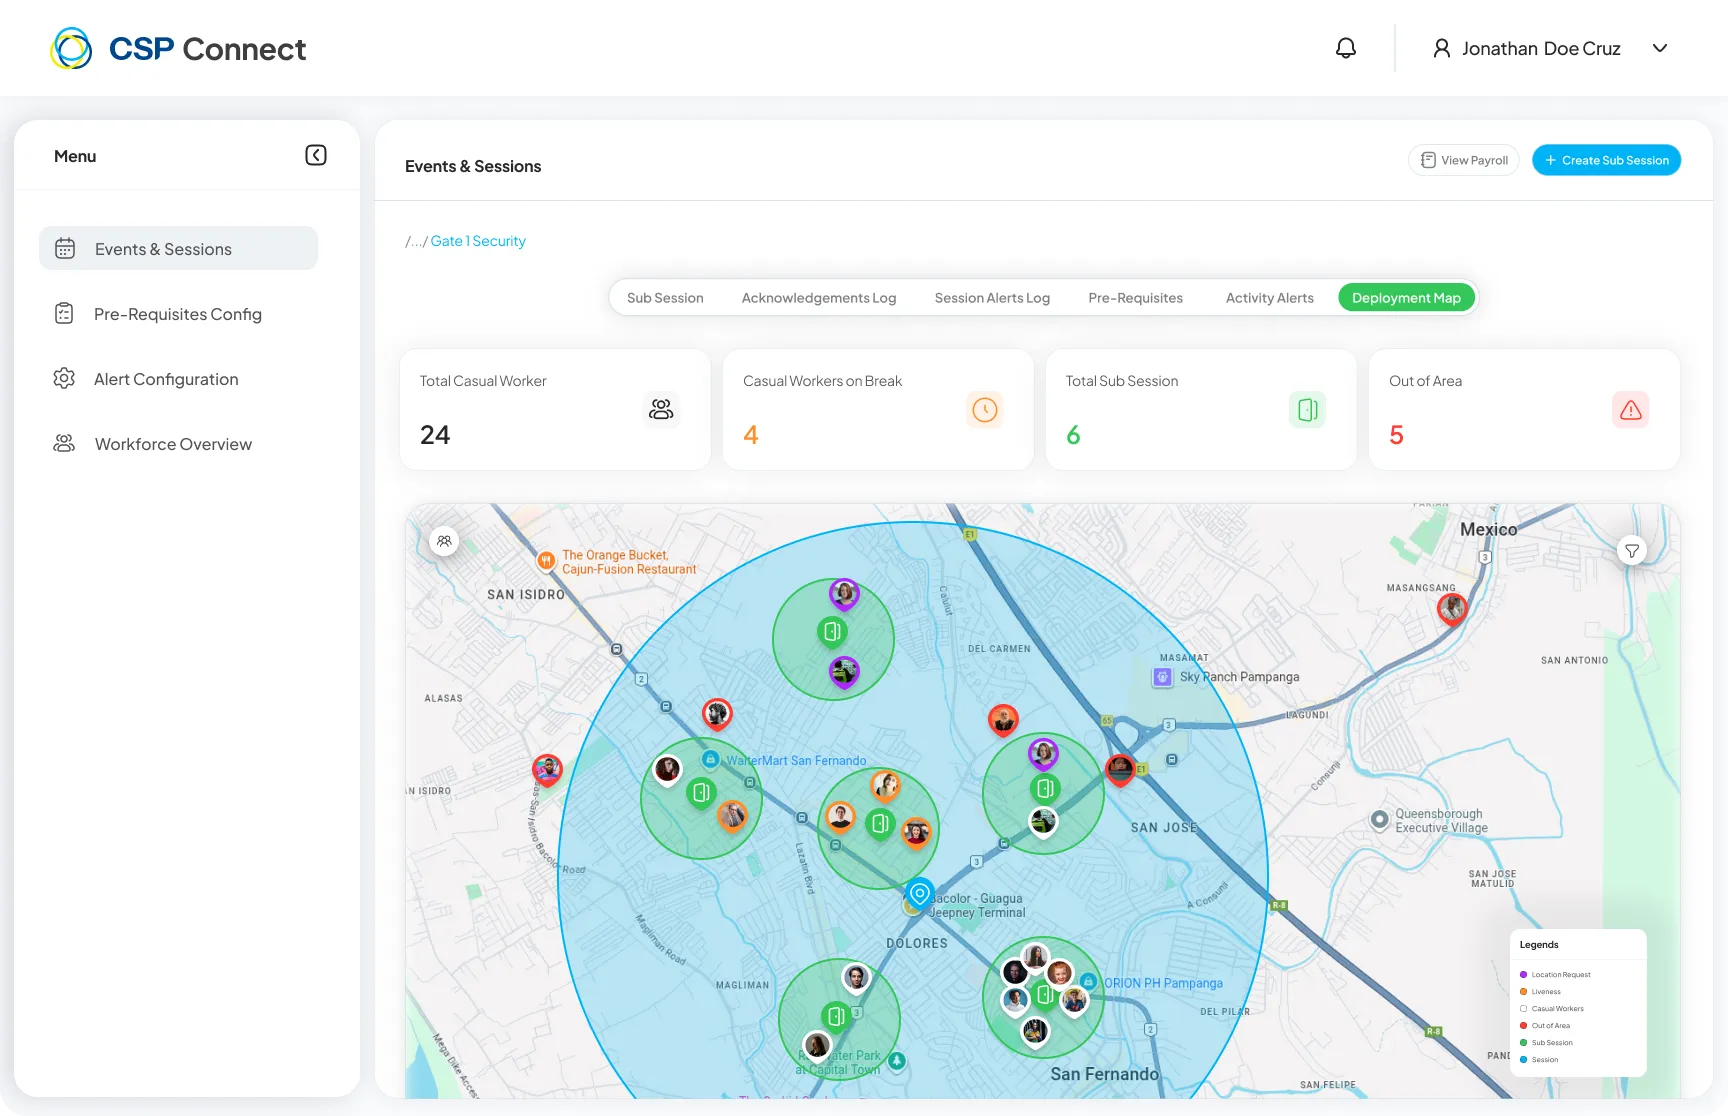Go to Pre-Requisites Config page
This screenshot has width=1728, height=1116.
point(178,314)
